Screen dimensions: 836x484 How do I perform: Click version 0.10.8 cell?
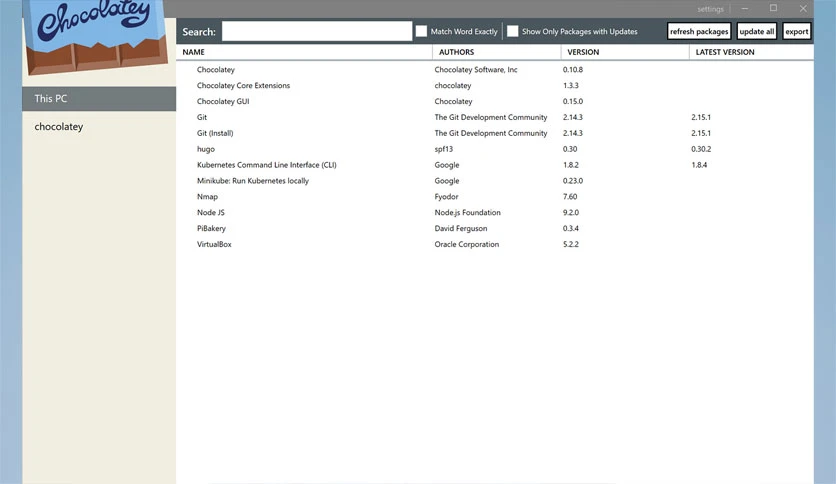[573, 70]
